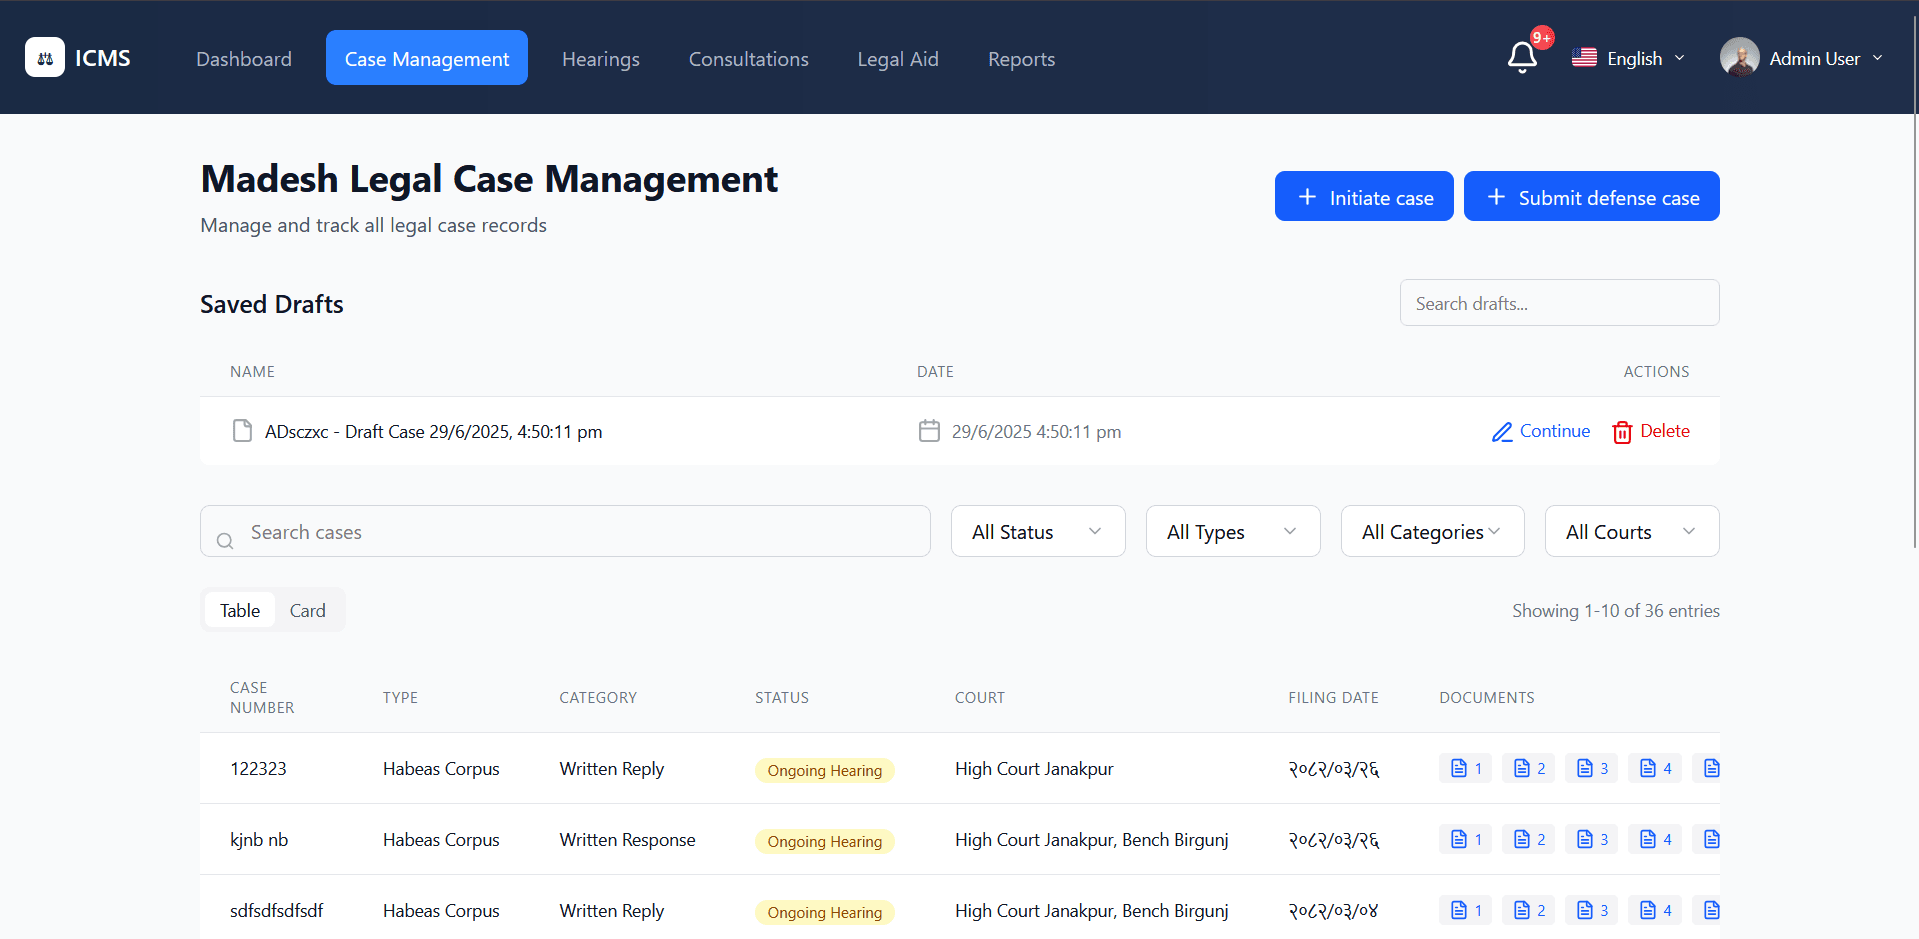Expand the All Courts dropdown
Screen dimensions: 1919x939
(1631, 531)
